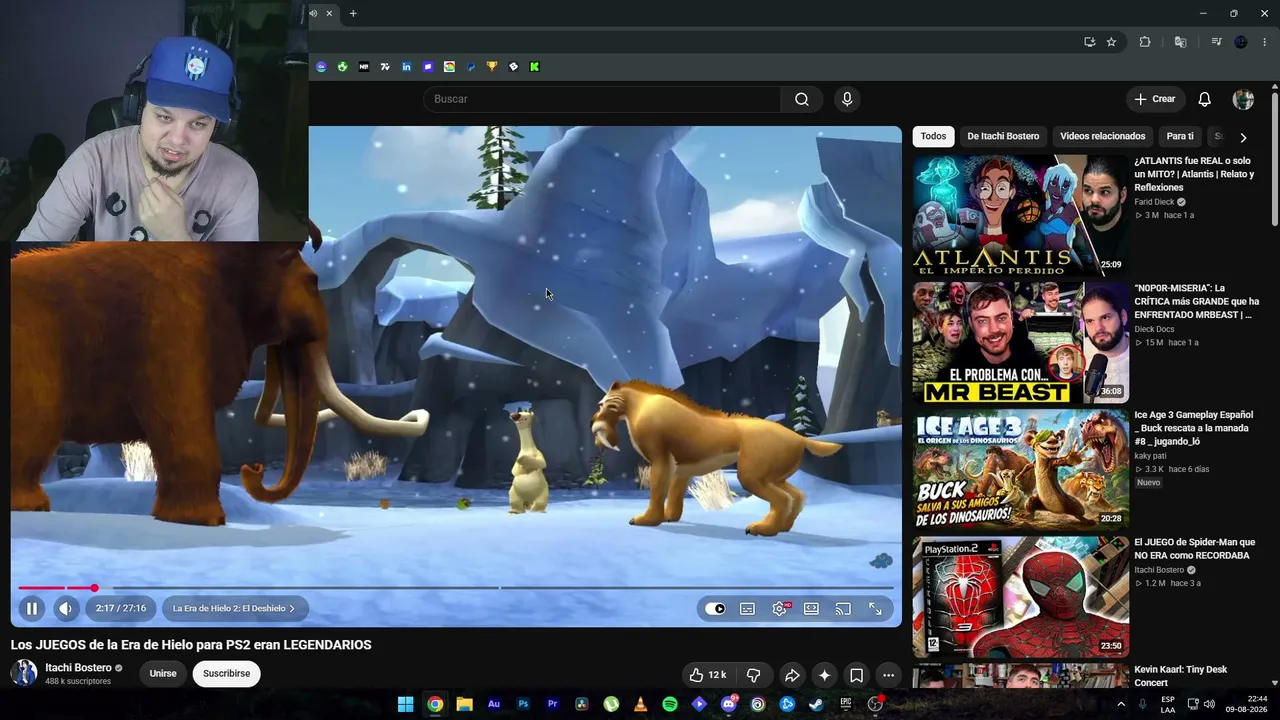Open the Atlantis video thumbnail
The width and height of the screenshot is (1280, 720).
point(1020,215)
